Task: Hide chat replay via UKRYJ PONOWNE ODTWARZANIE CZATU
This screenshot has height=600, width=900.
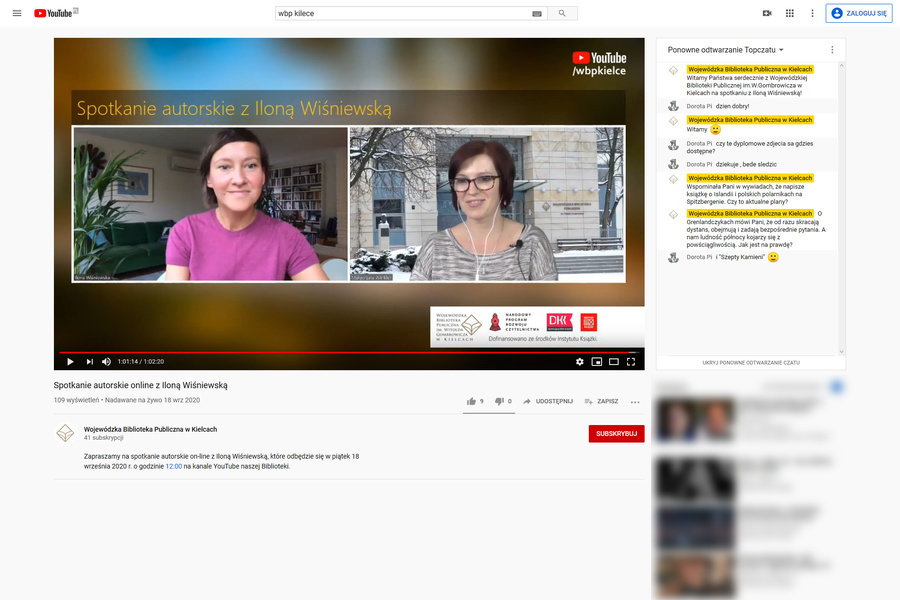Action: coord(750,362)
